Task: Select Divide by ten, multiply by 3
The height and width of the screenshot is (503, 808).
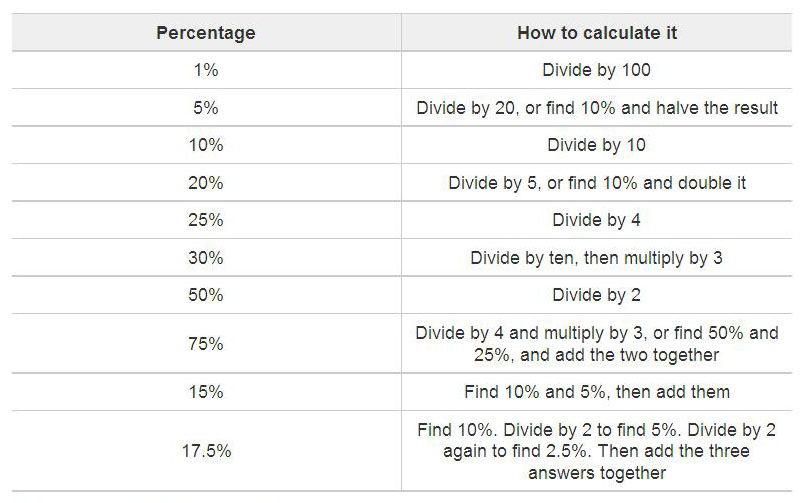Action: [x=596, y=258]
